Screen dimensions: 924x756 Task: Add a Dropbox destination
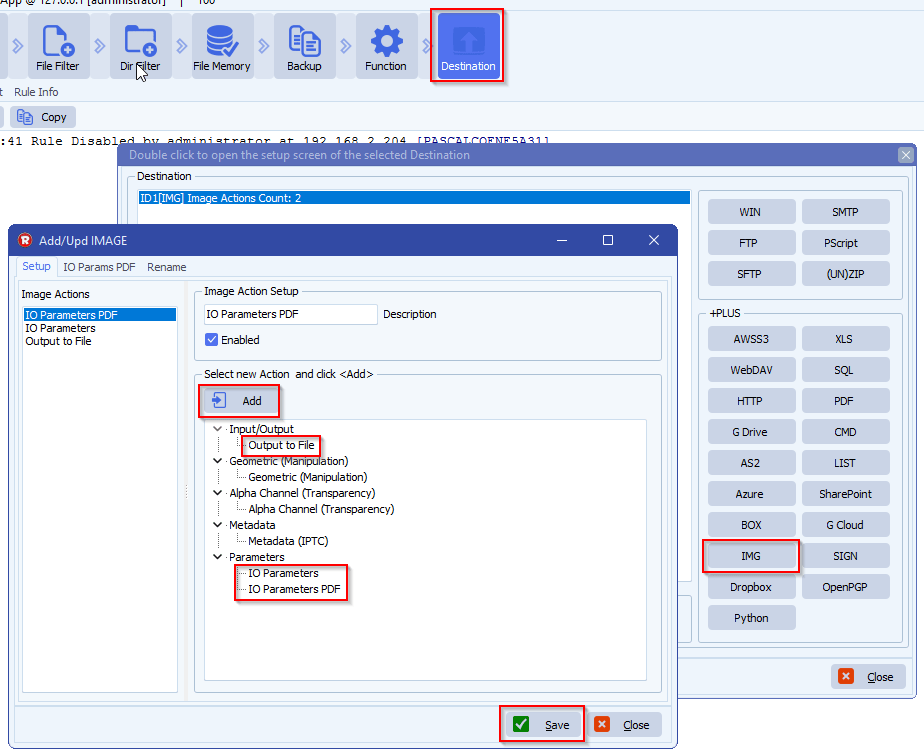click(x=751, y=587)
